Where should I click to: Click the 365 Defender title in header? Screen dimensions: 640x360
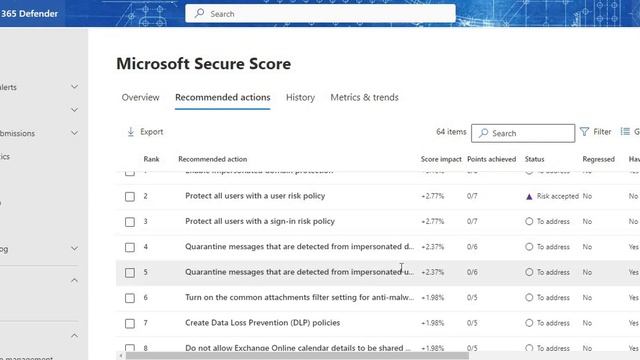point(29,13)
